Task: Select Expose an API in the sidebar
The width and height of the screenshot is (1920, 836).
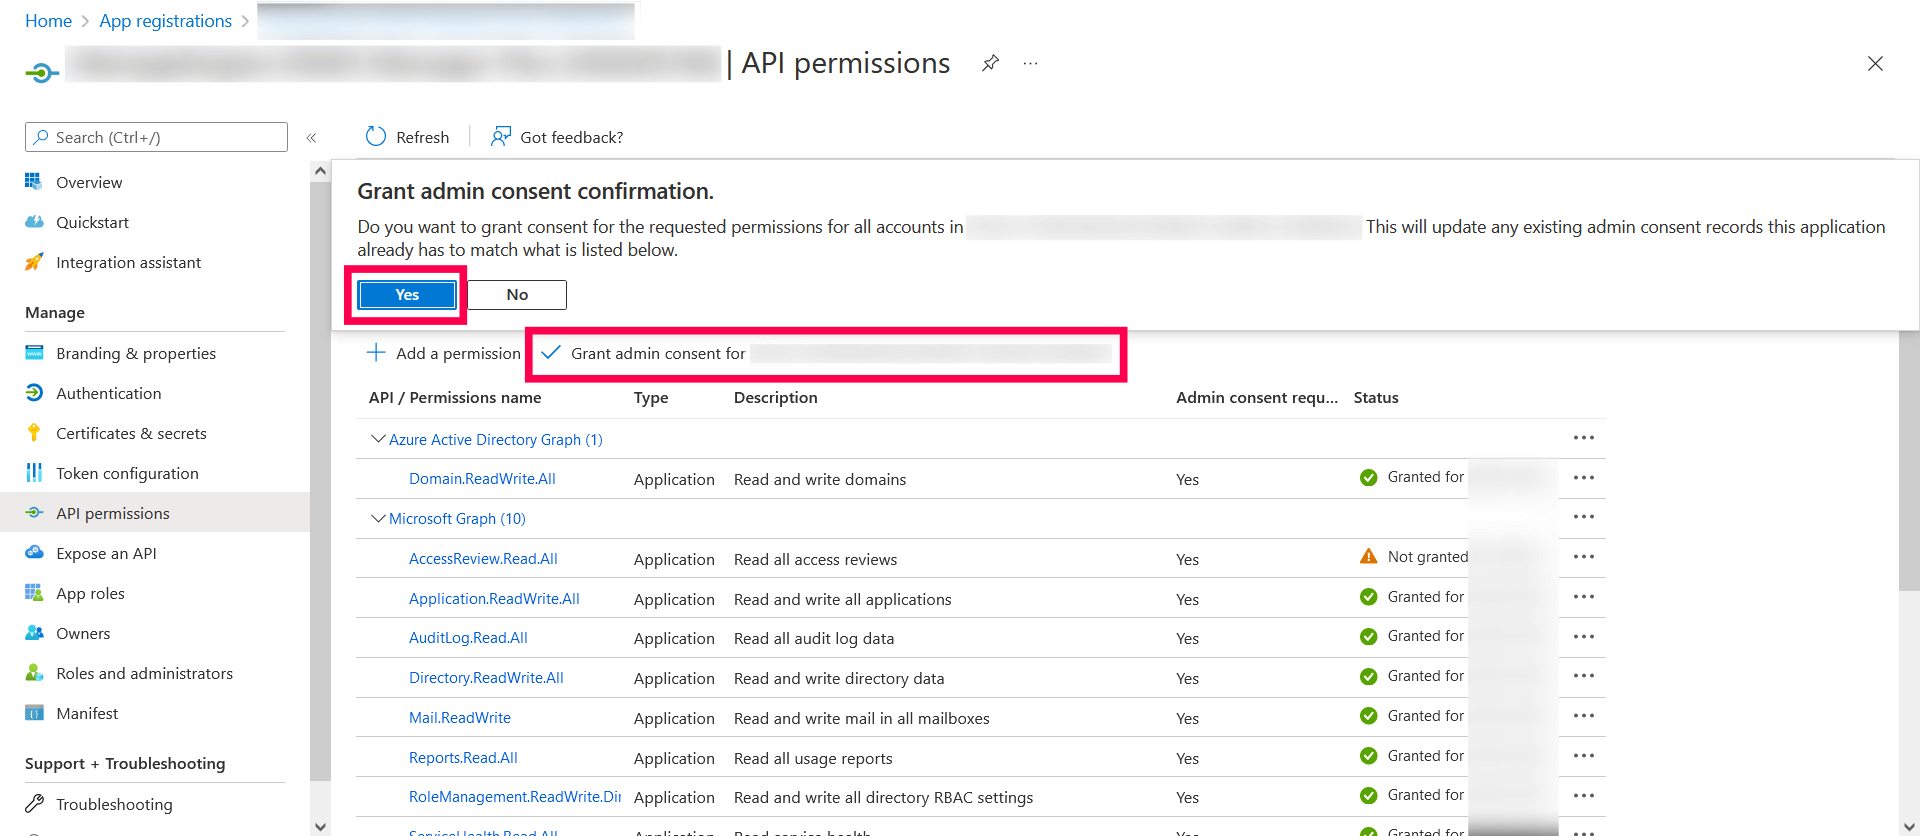Action: [106, 553]
